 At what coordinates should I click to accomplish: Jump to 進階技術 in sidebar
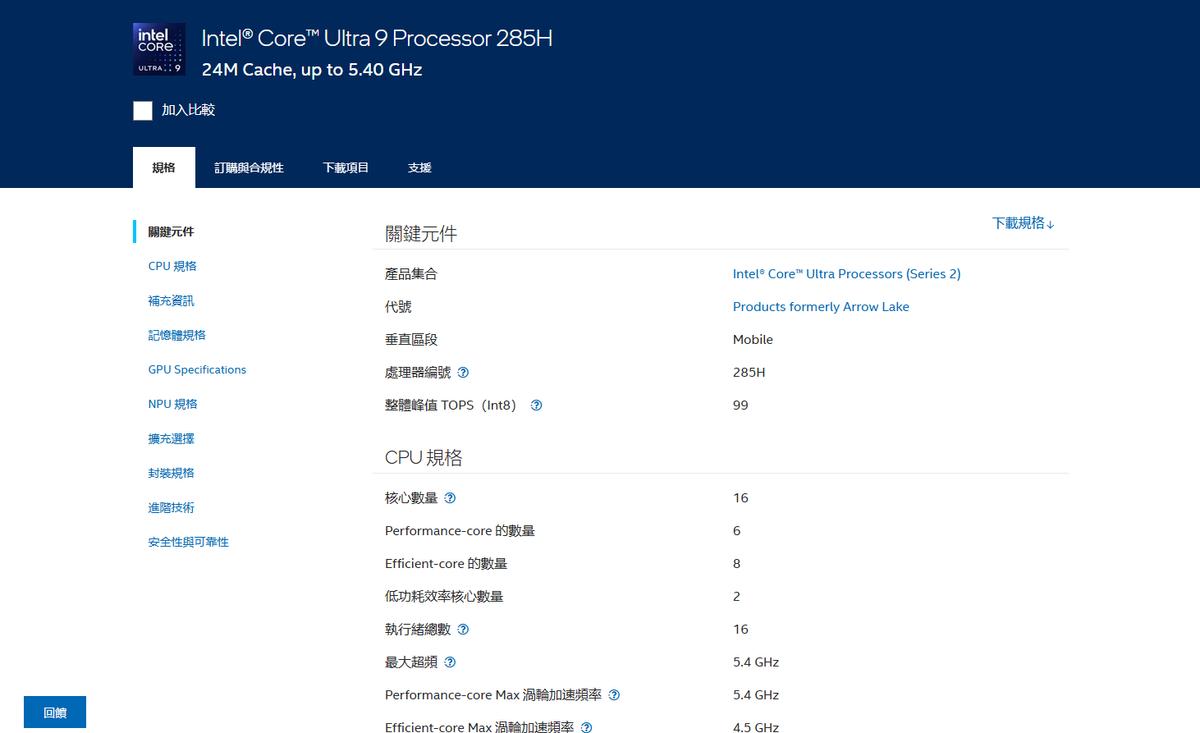point(171,508)
